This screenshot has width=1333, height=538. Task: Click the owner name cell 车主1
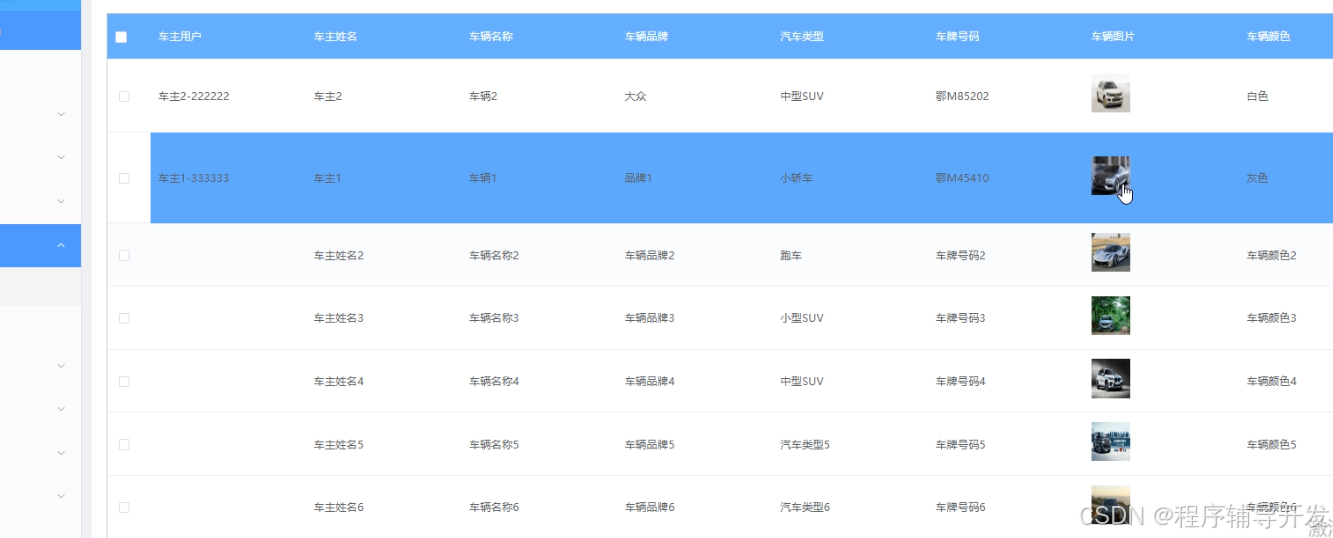point(328,178)
